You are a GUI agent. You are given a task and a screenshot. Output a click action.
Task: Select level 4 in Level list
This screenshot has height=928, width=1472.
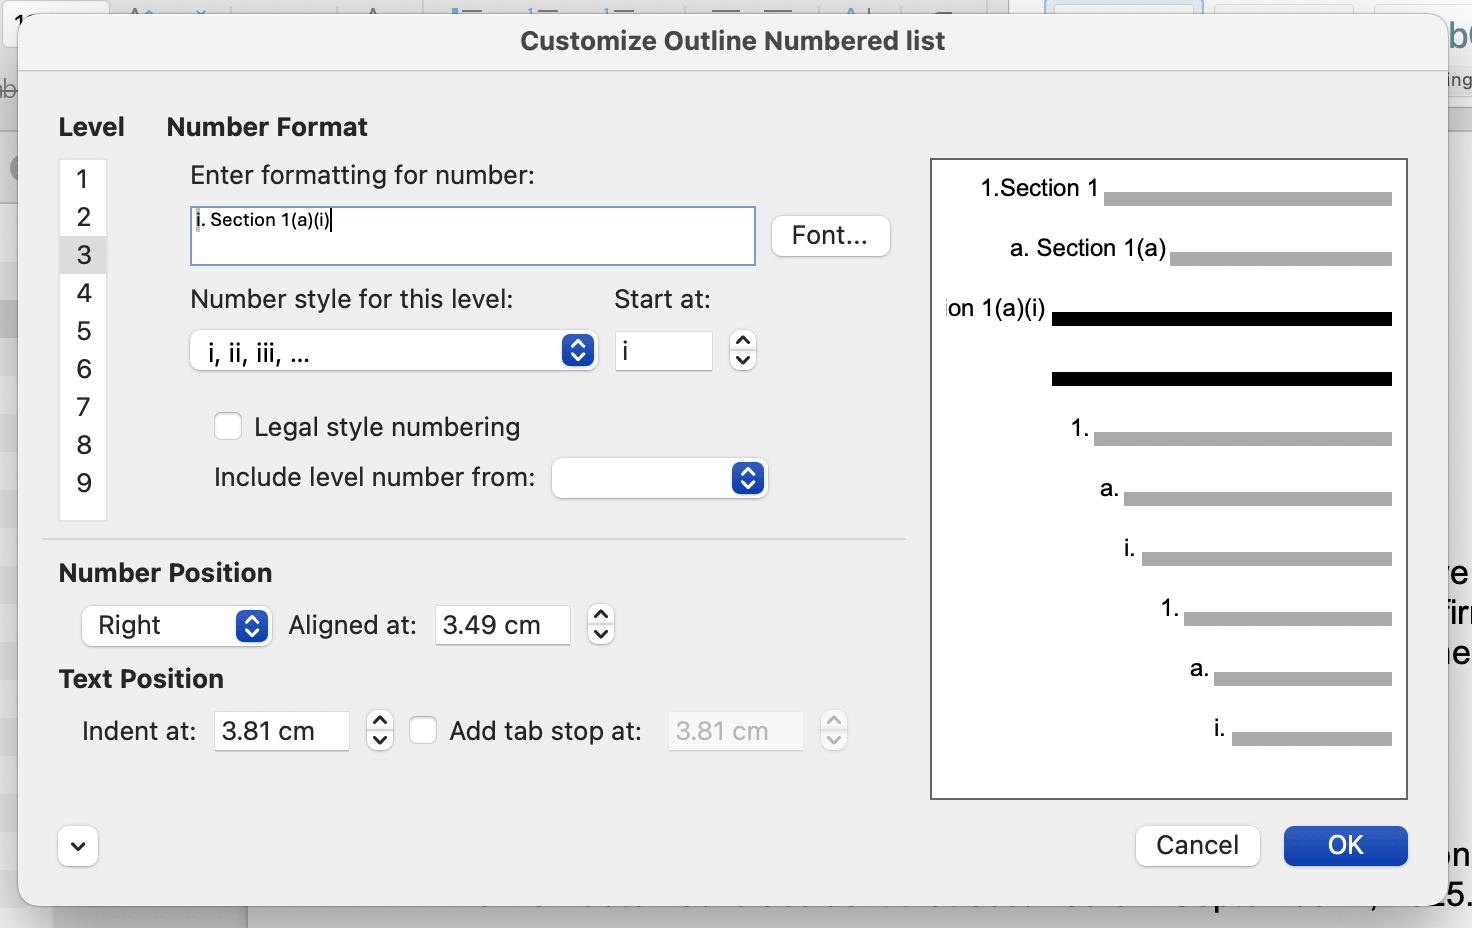[x=83, y=293]
